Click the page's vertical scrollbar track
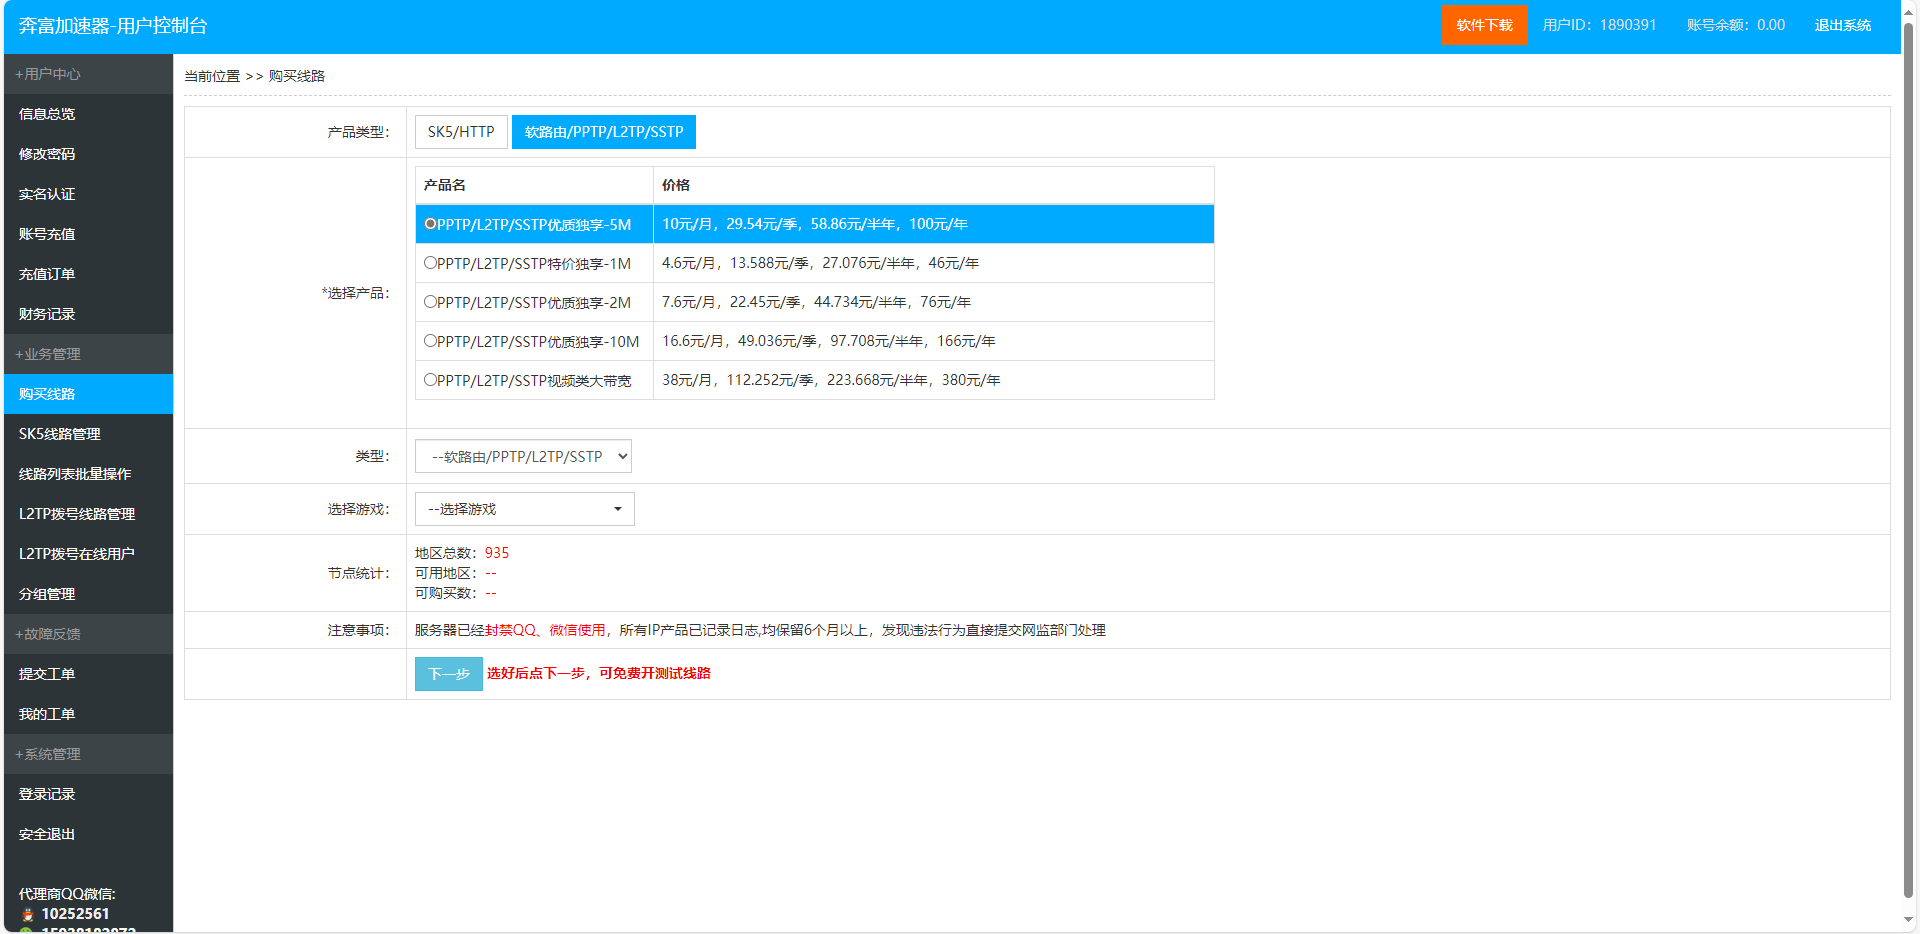Viewport: 1920px width, 934px height. (x=1908, y=500)
